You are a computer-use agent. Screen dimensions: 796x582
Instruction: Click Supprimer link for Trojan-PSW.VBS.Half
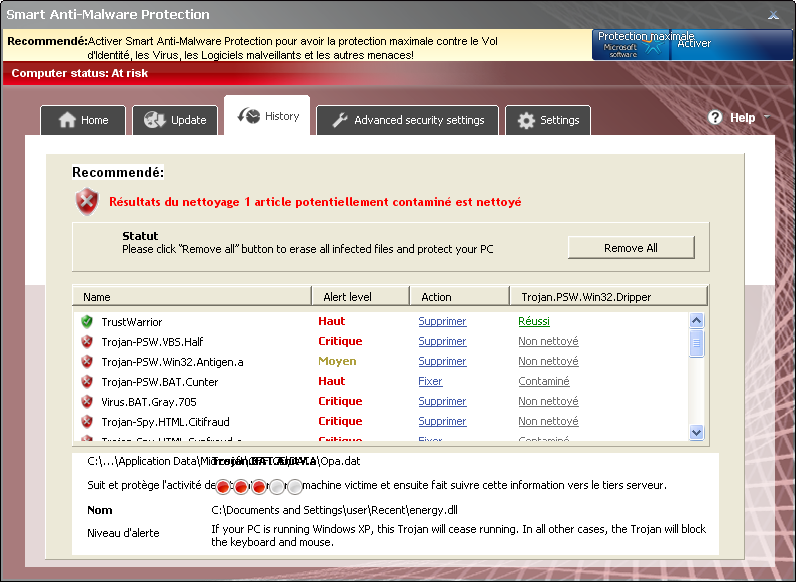(x=442, y=341)
